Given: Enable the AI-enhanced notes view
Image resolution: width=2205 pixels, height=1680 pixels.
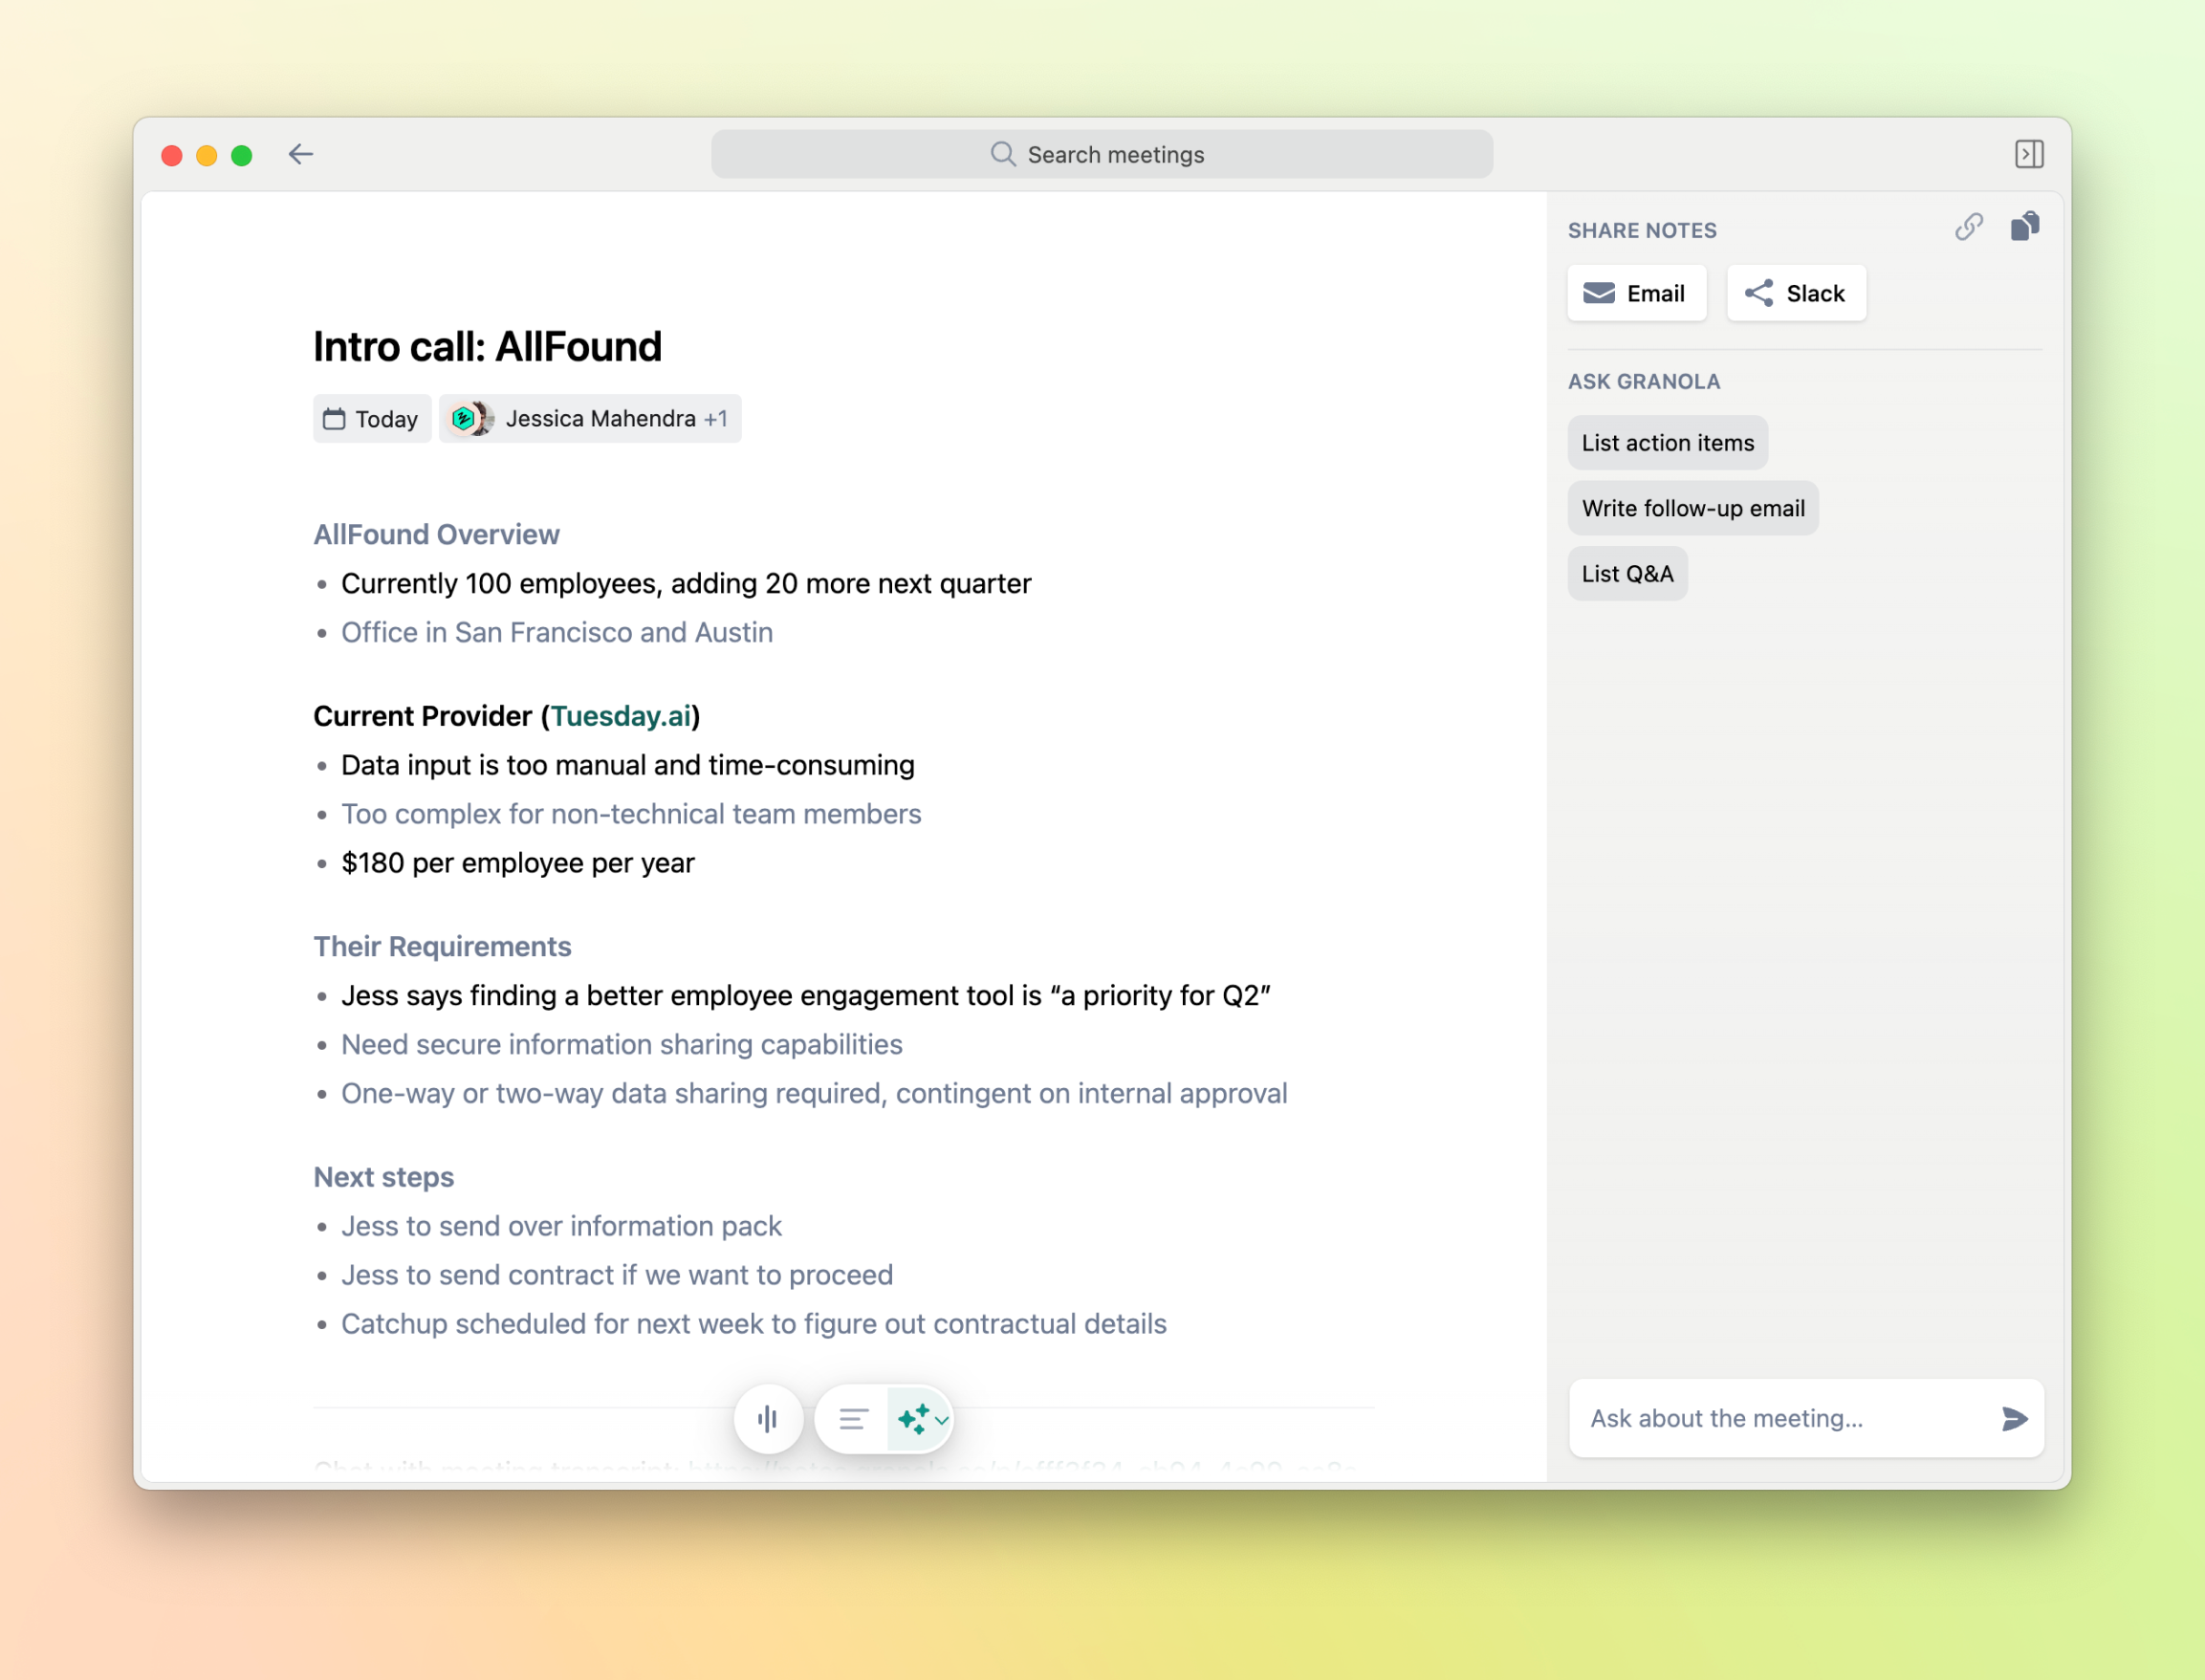Looking at the screenshot, I should pyautogui.click(x=912, y=1418).
